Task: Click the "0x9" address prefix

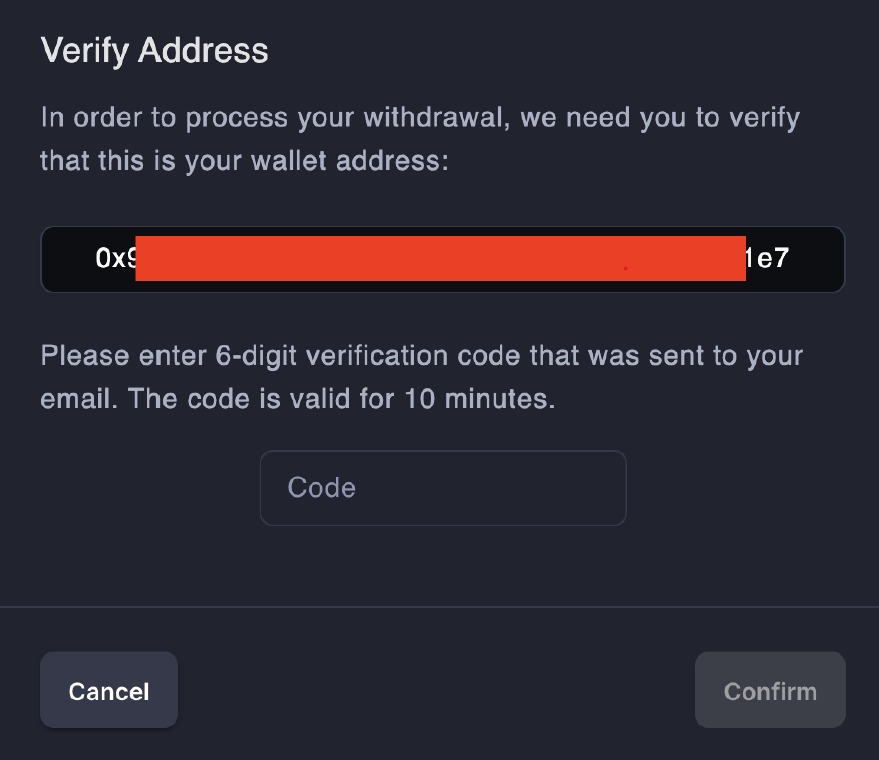Action: (115, 259)
